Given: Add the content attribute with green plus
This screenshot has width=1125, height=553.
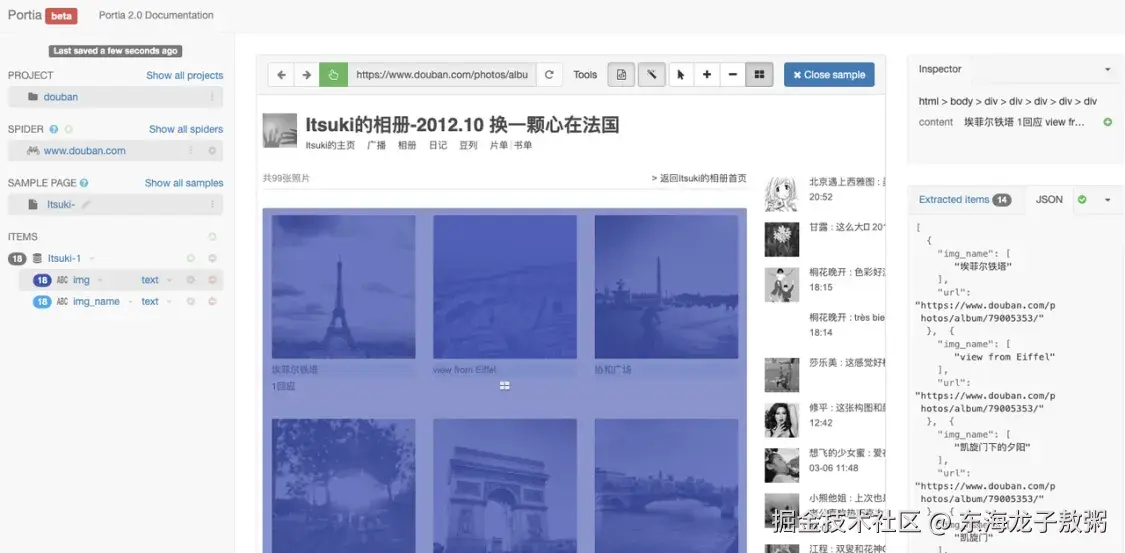Looking at the screenshot, I should tap(1108, 123).
